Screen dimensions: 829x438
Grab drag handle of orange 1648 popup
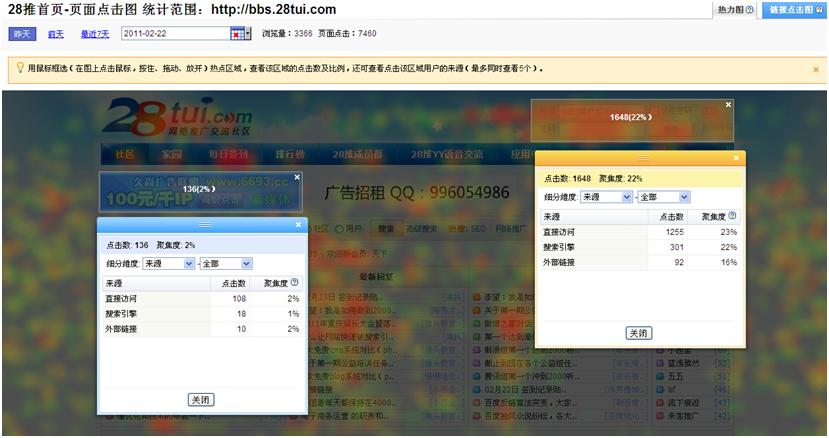[642, 158]
